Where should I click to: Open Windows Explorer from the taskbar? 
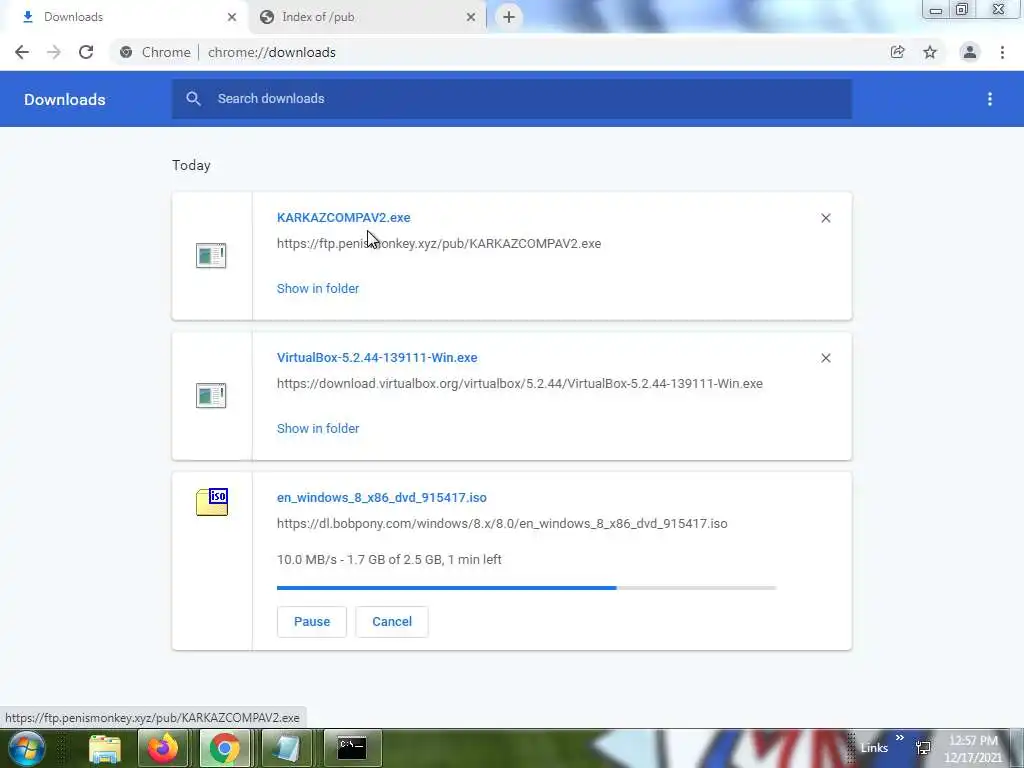pos(104,749)
